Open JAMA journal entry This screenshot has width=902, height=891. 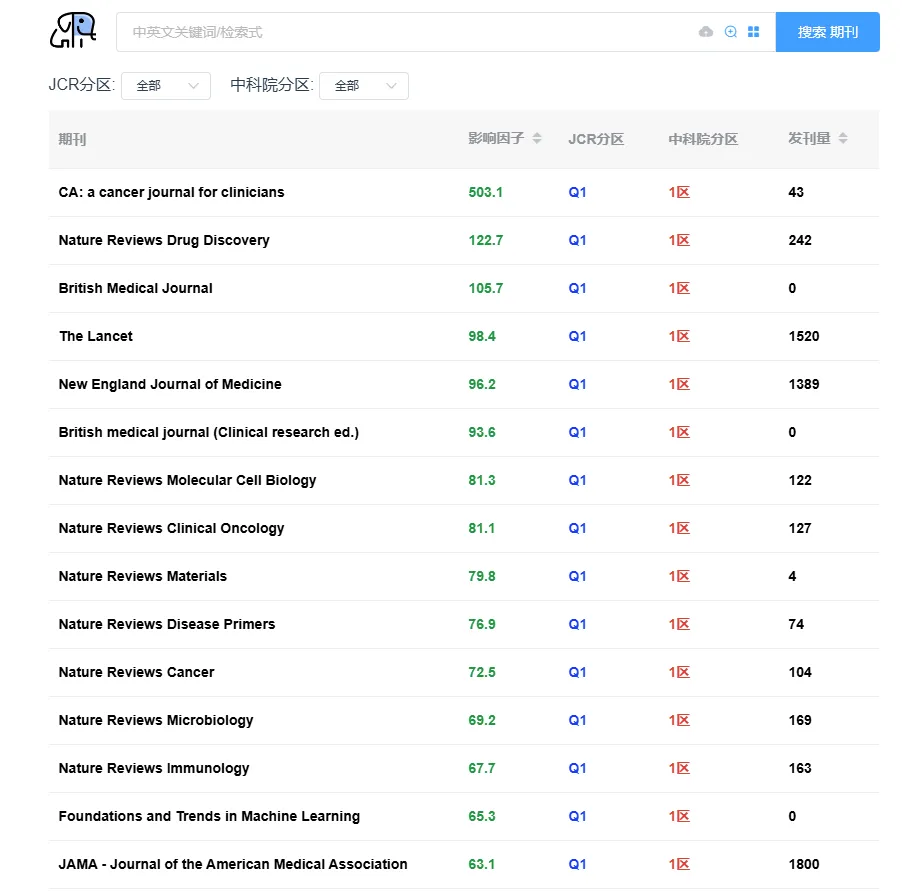pyautogui.click(x=233, y=864)
